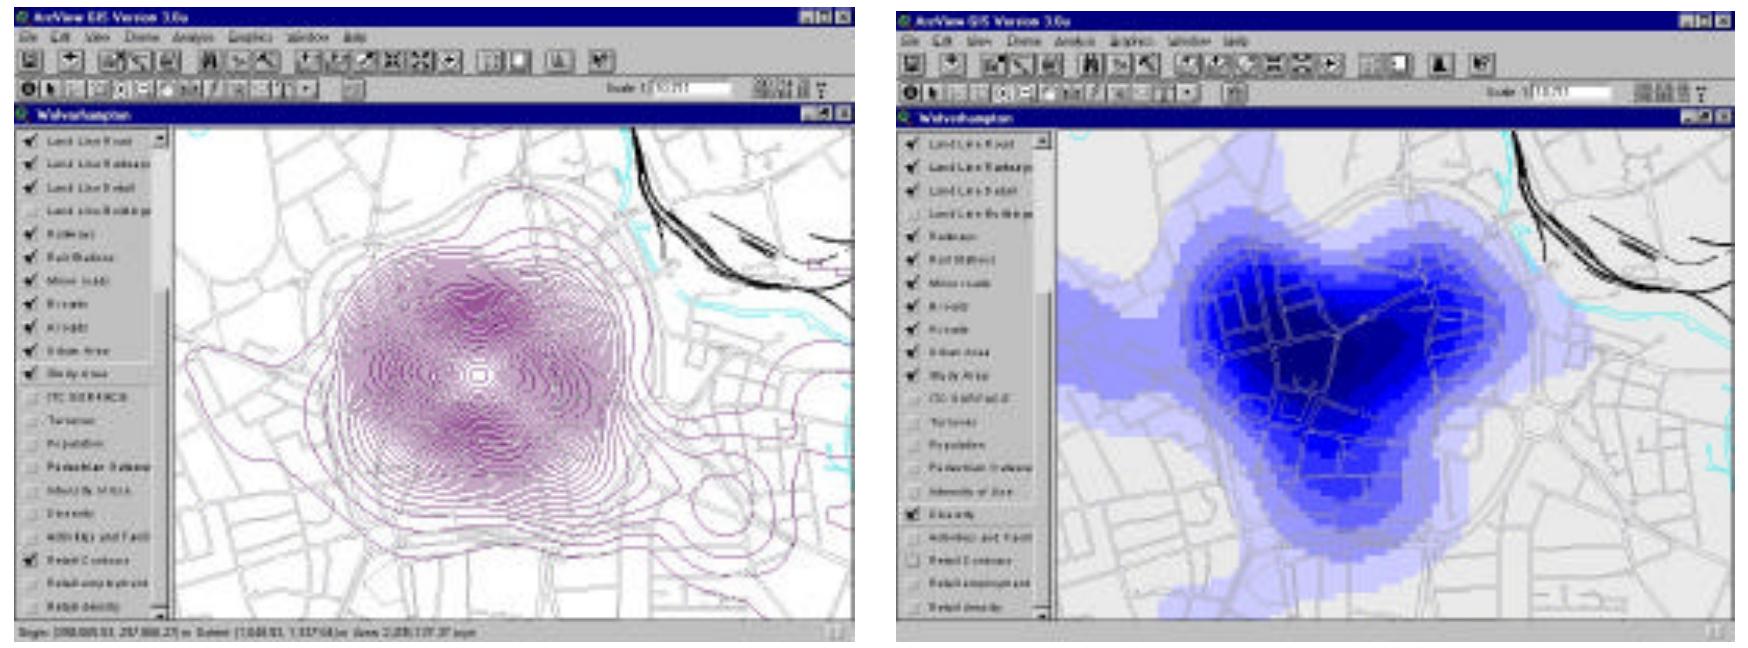Click Zoom to Full Extent button, left window
The image size is (1748, 648).
click(310, 61)
